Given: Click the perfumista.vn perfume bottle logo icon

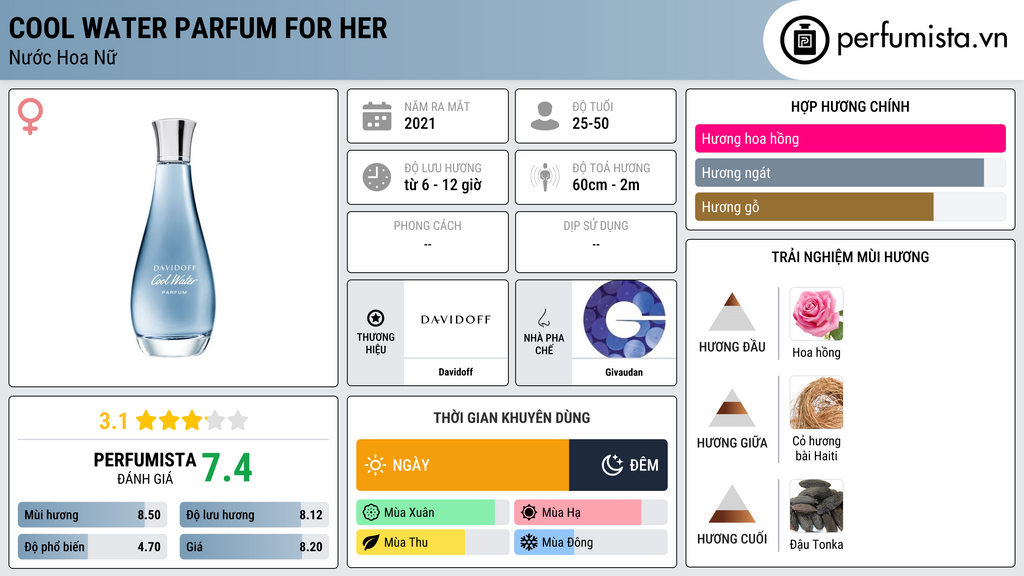Looking at the screenshot, I should point(804,40).
